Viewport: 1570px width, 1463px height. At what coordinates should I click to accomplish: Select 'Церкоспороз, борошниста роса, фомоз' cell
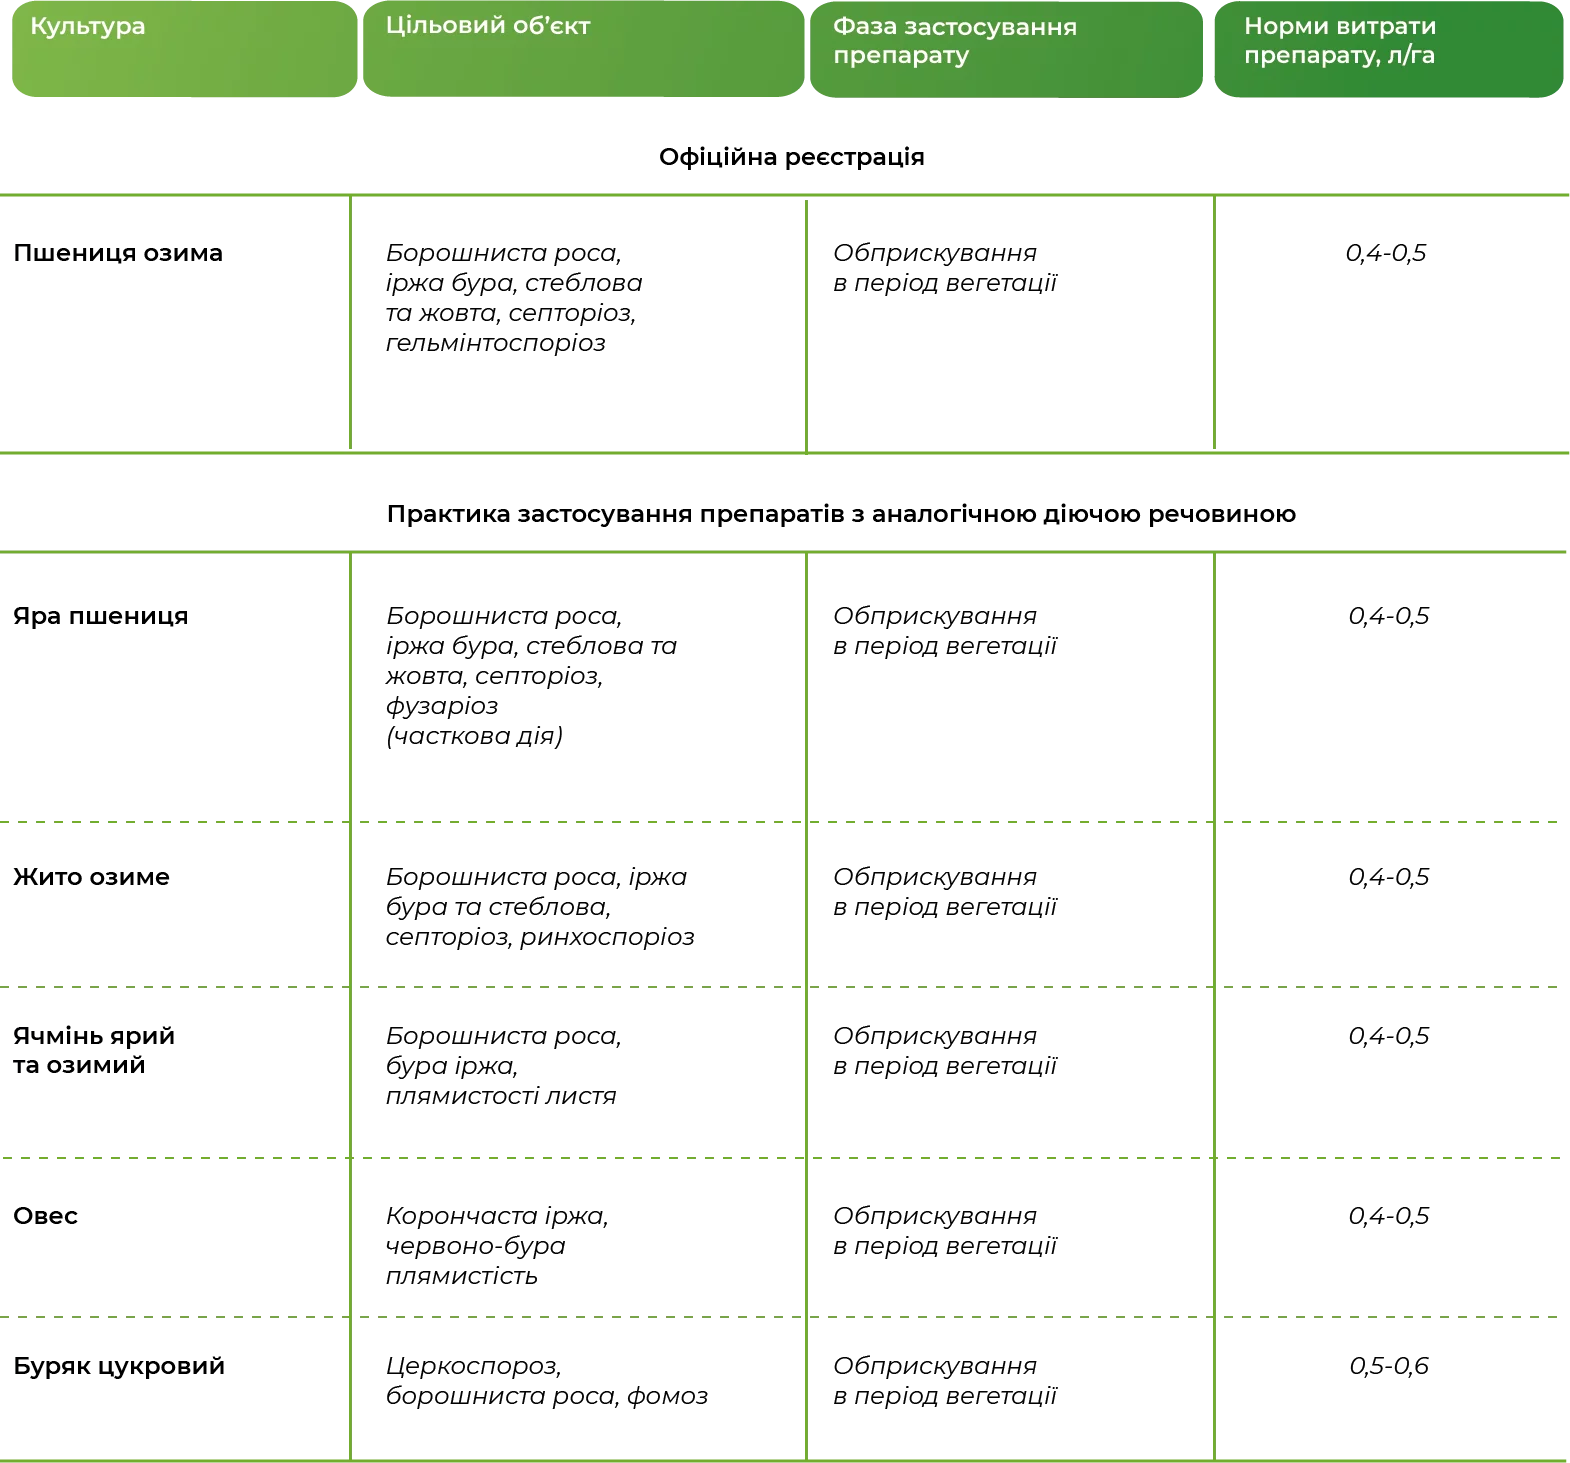tap(547, 1381)
